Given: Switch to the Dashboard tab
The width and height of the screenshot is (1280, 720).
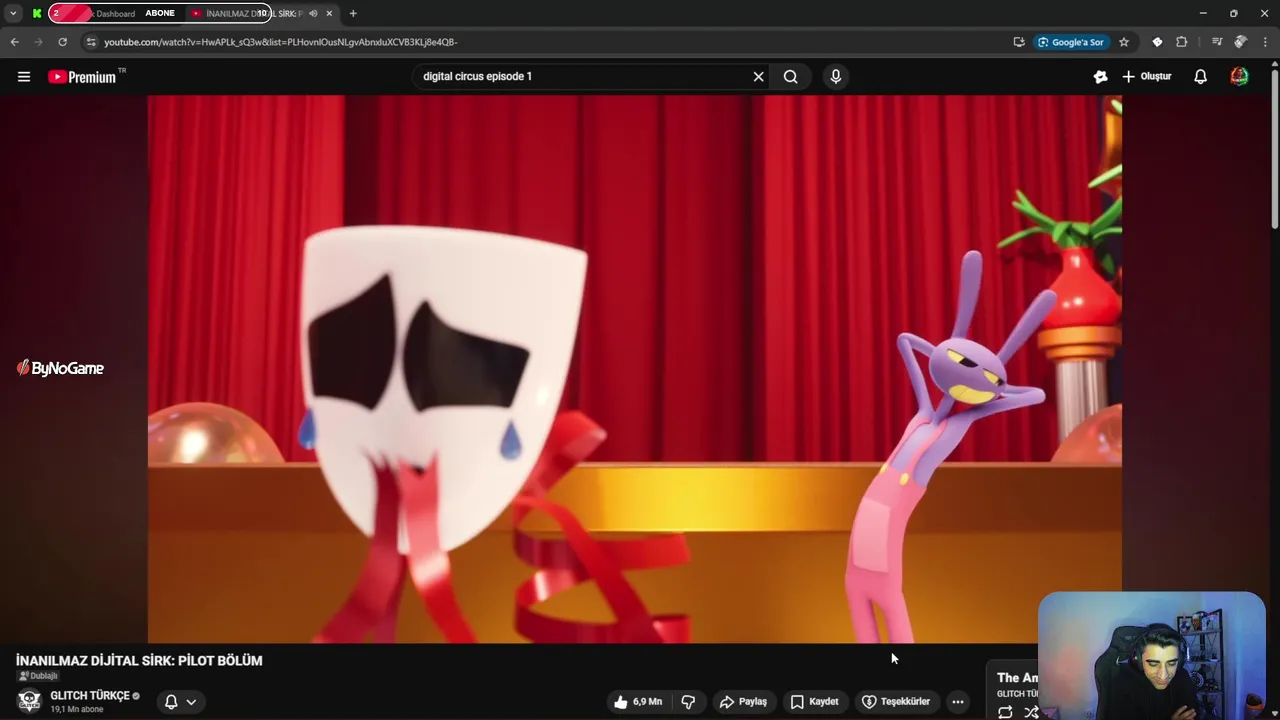Looking at the screenshot, I should [115, 13].
